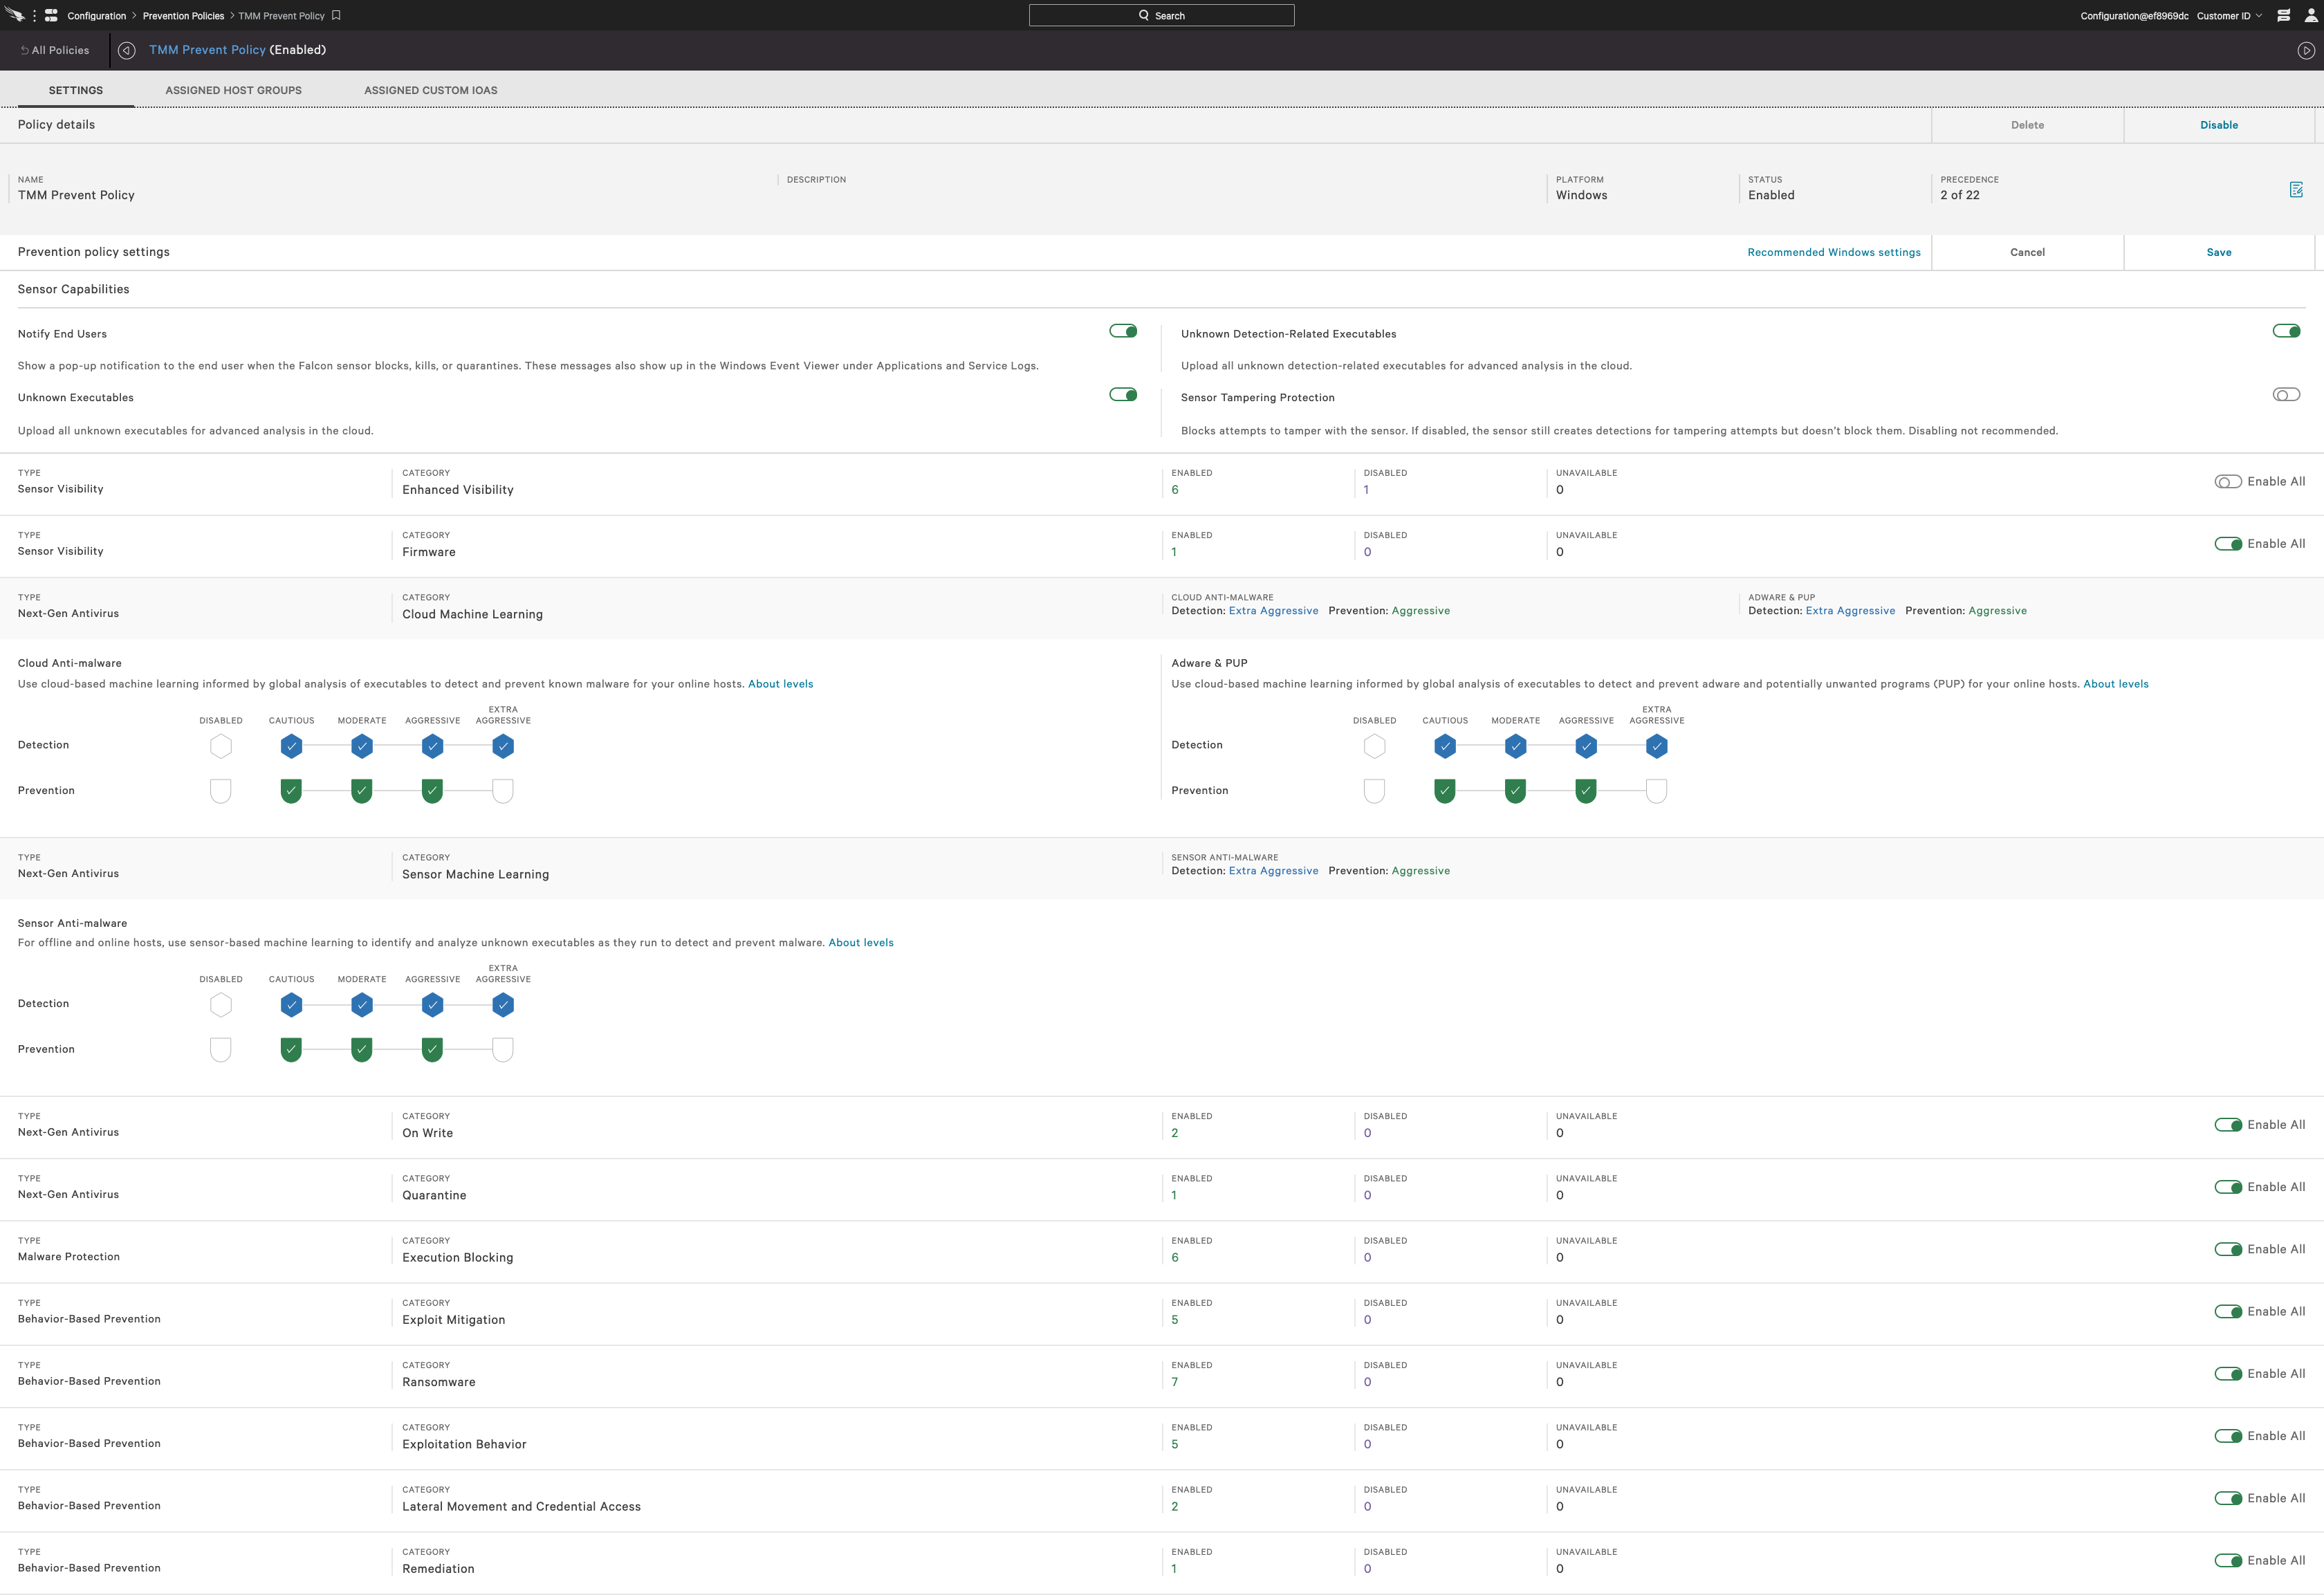Expand the Quarantine category row
The width and height of the screenshot is (2324, 1595).
coord(1162,1189)
